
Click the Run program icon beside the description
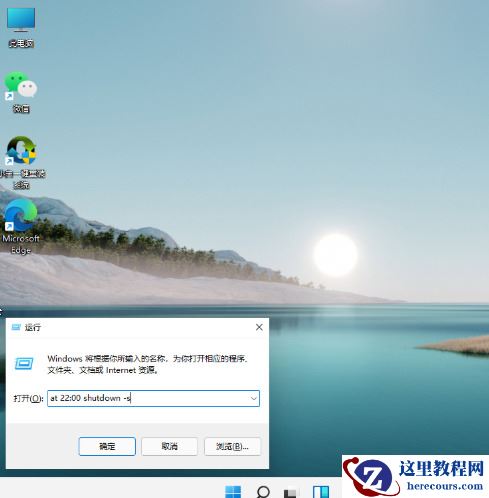pos(24,363)
